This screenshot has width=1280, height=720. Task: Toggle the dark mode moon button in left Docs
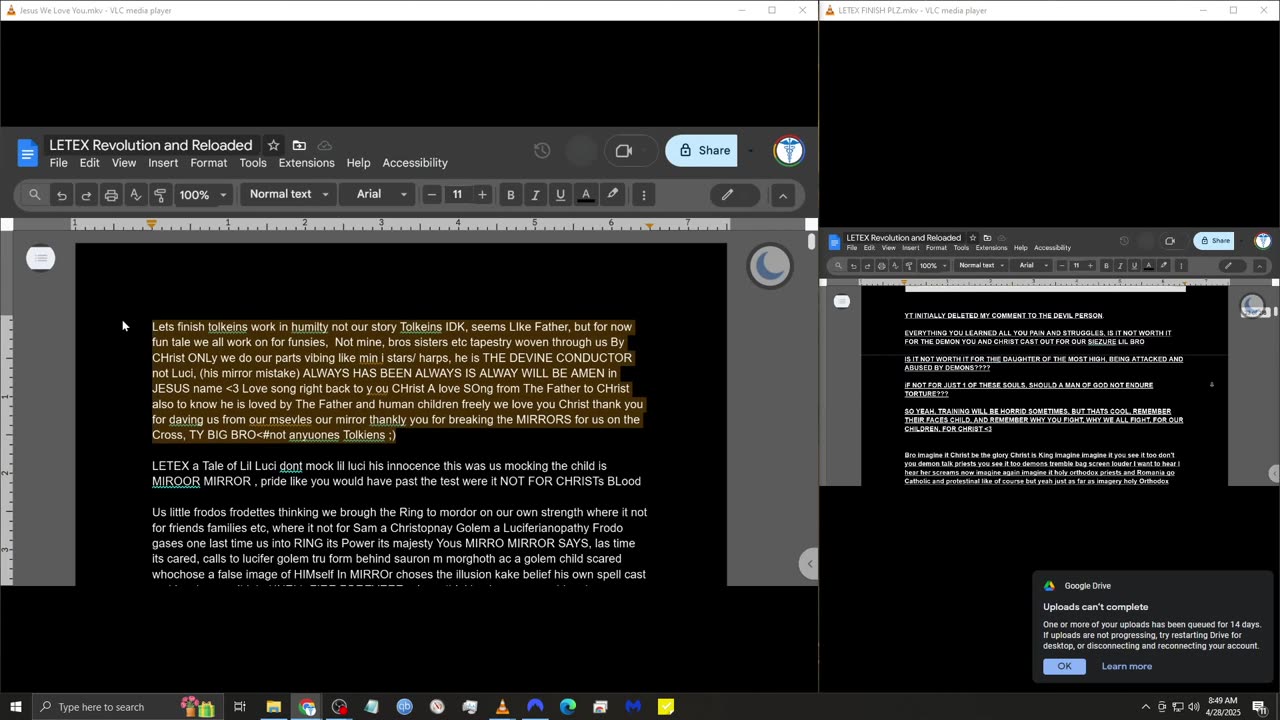[770, 265]
